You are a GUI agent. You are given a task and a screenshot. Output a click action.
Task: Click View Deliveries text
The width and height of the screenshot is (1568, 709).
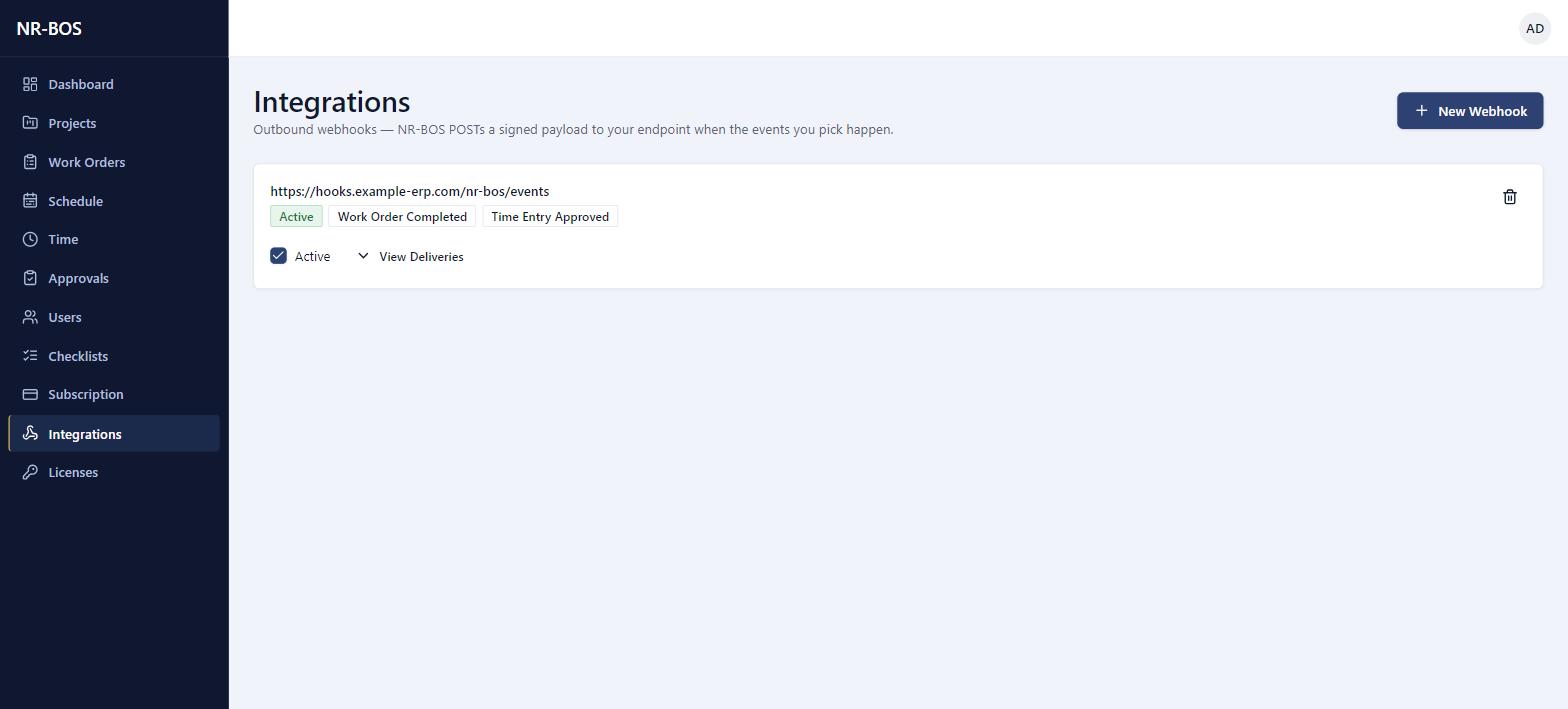421,257
